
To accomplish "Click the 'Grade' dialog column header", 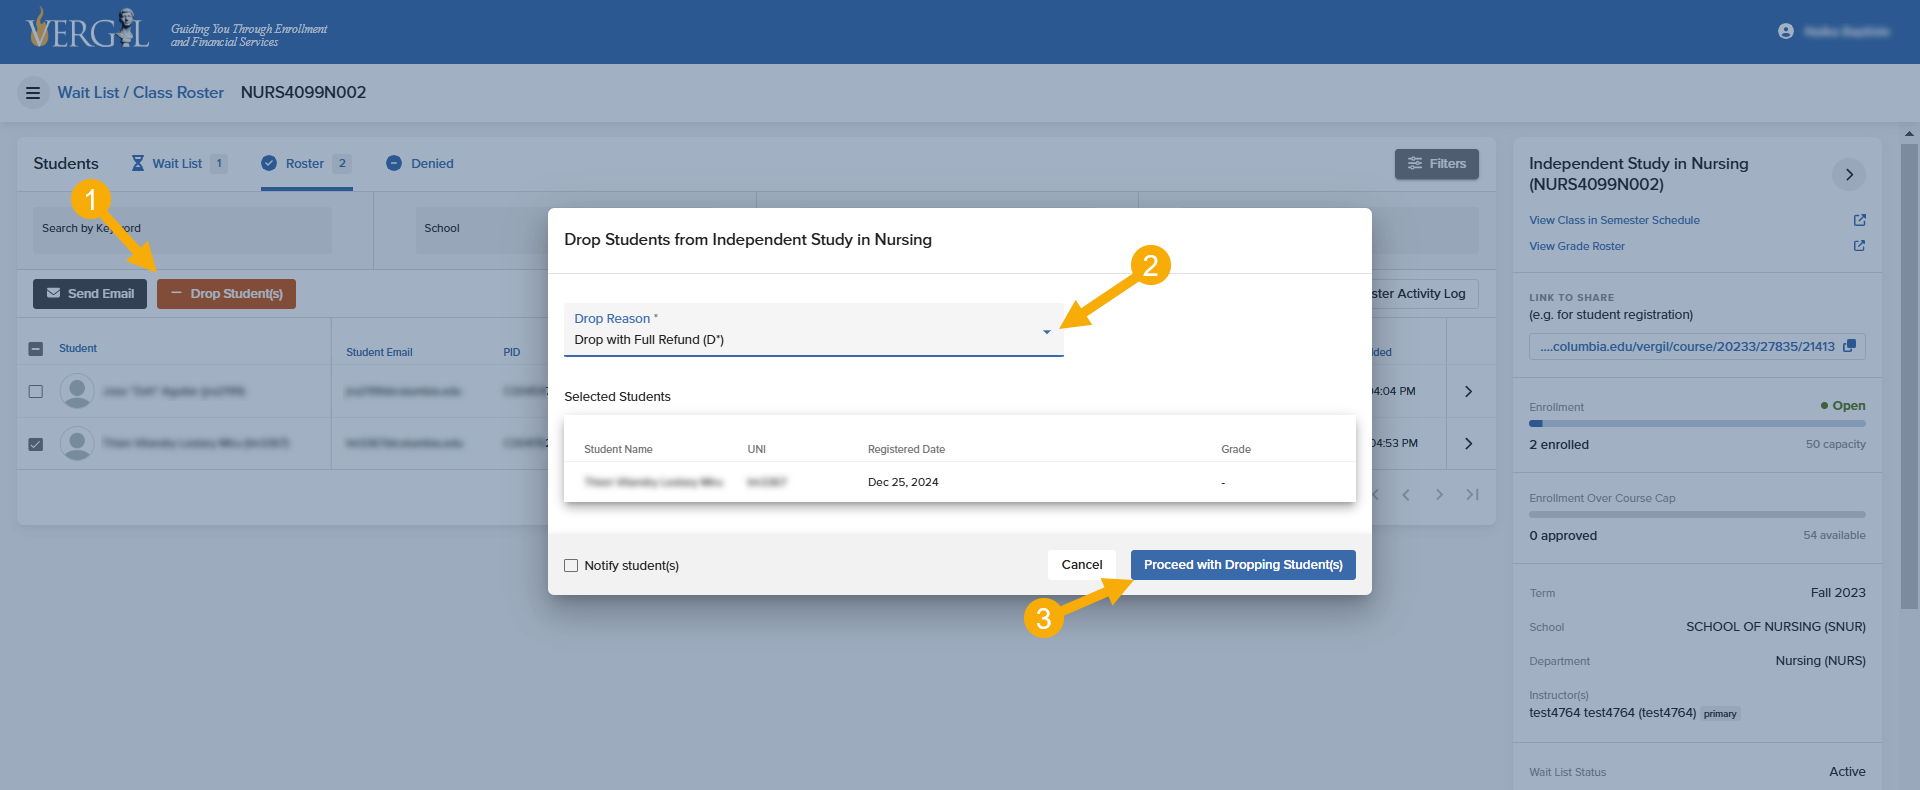I will [1236, 449].
